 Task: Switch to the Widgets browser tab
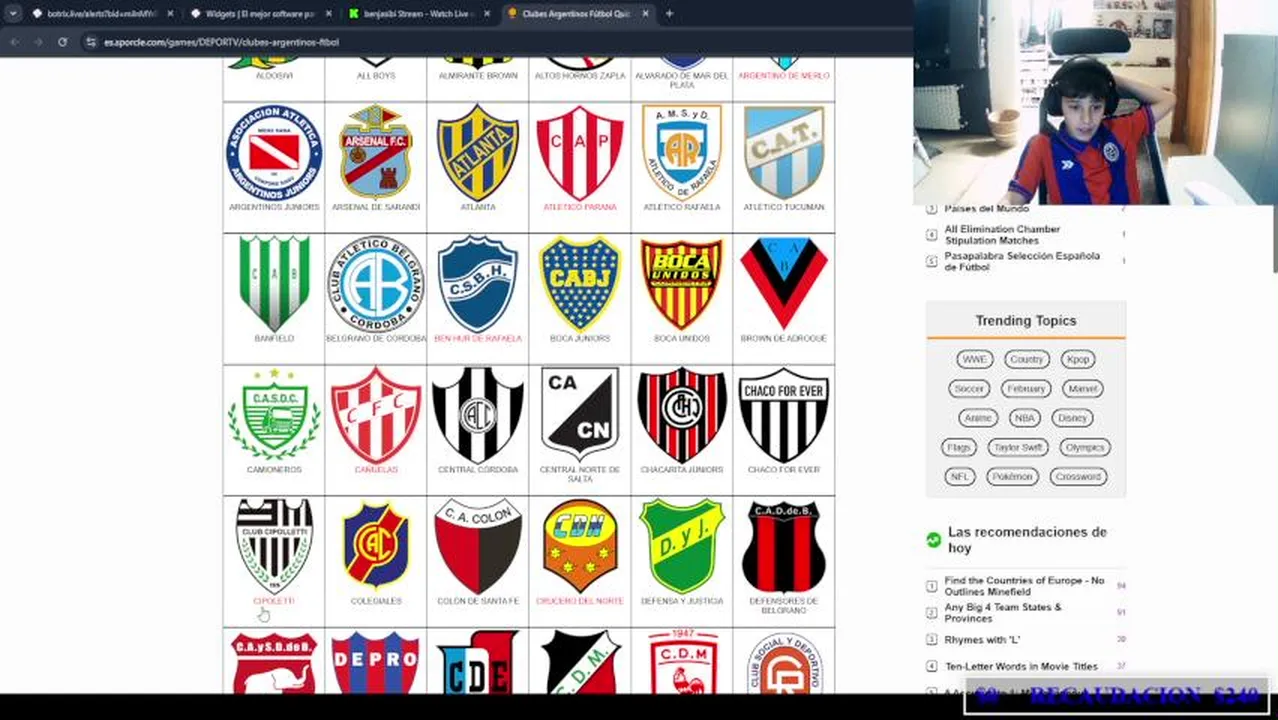pos(259,14)
